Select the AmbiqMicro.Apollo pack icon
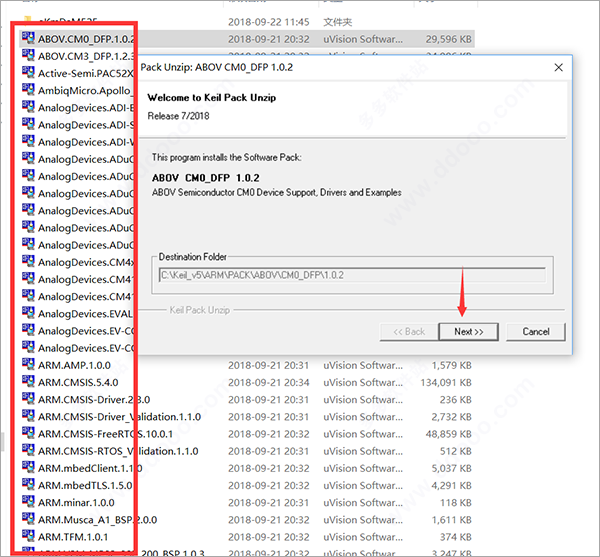 [28, 90]
